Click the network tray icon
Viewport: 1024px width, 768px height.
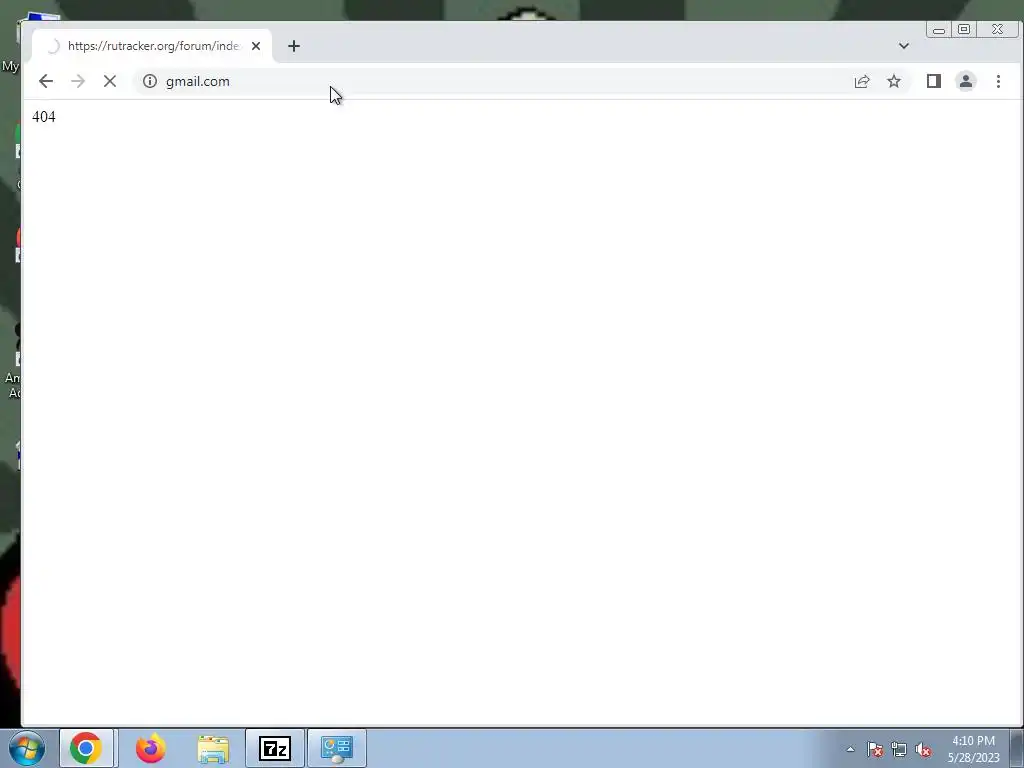coord(899,749)
